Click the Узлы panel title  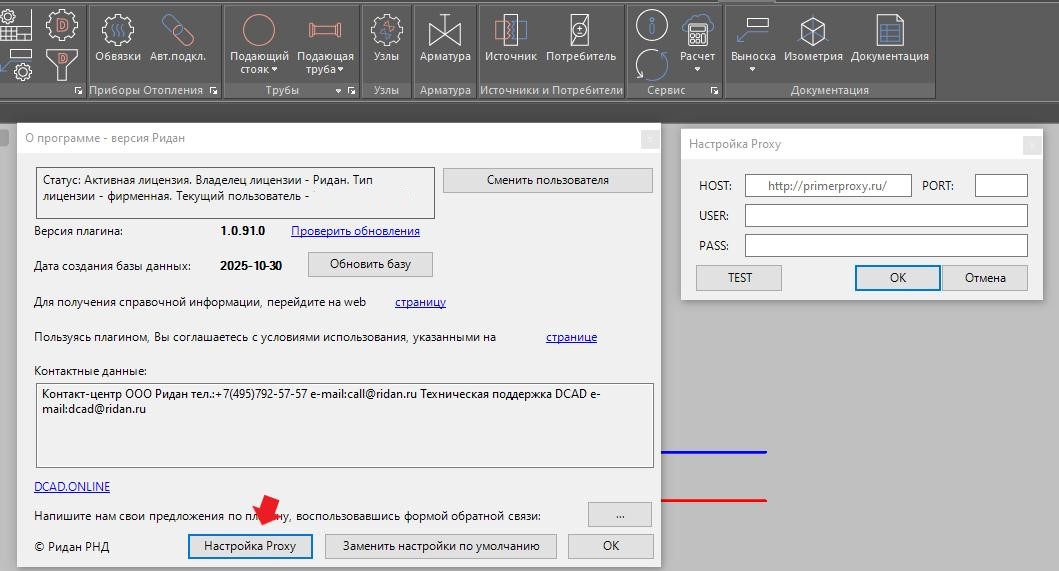coord(386,91)
